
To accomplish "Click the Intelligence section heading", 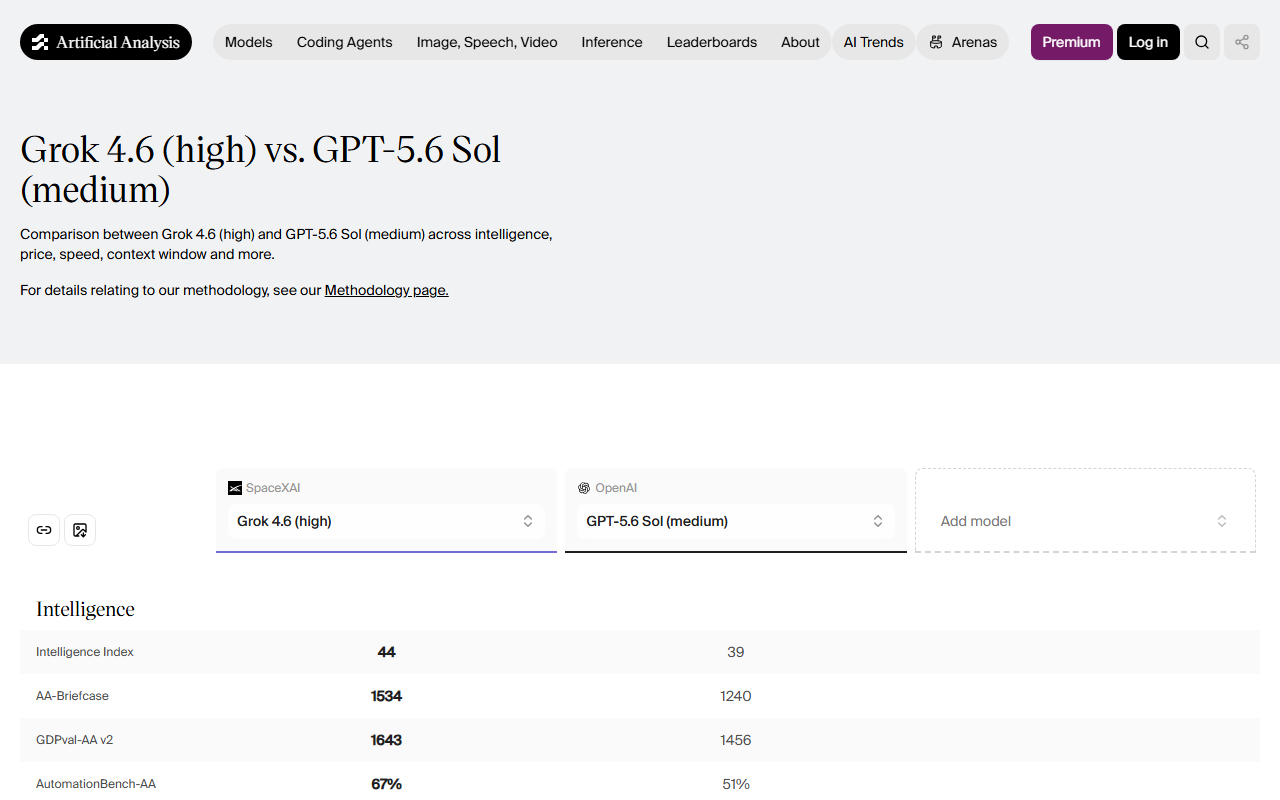I will (85, 609).
